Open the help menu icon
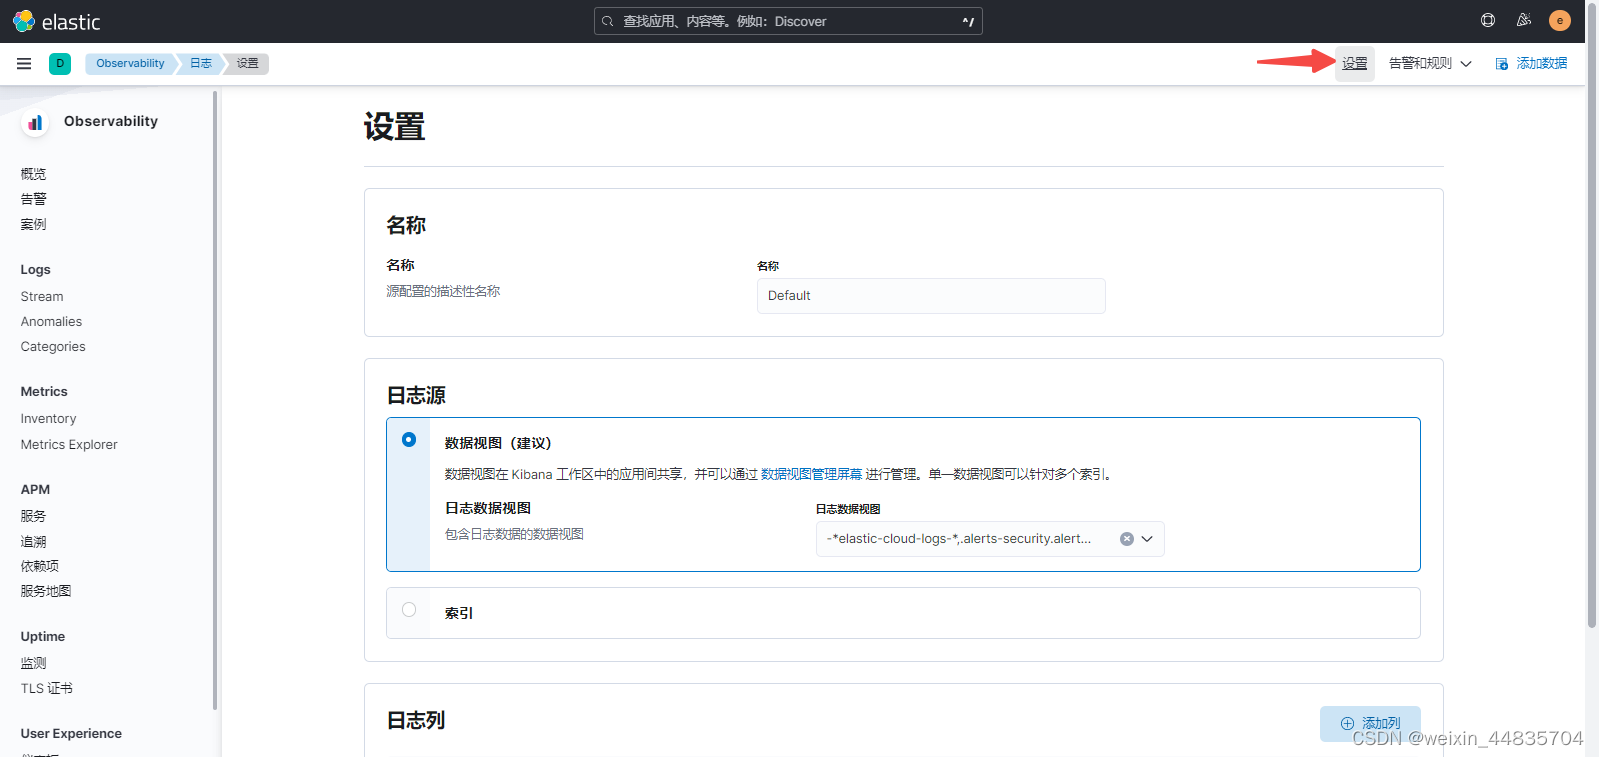Viewport: 1599px width, 757px height. click(1488, 20)
